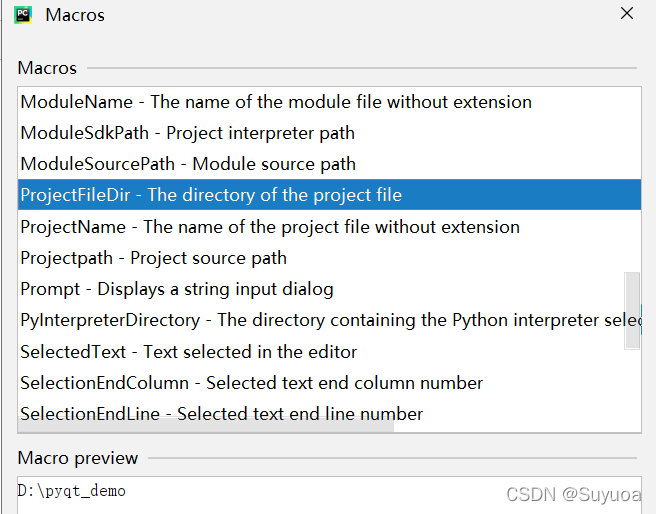Close the Macros dialog
Viewport: 656px width, 514px height.
(x=627, y=14)
